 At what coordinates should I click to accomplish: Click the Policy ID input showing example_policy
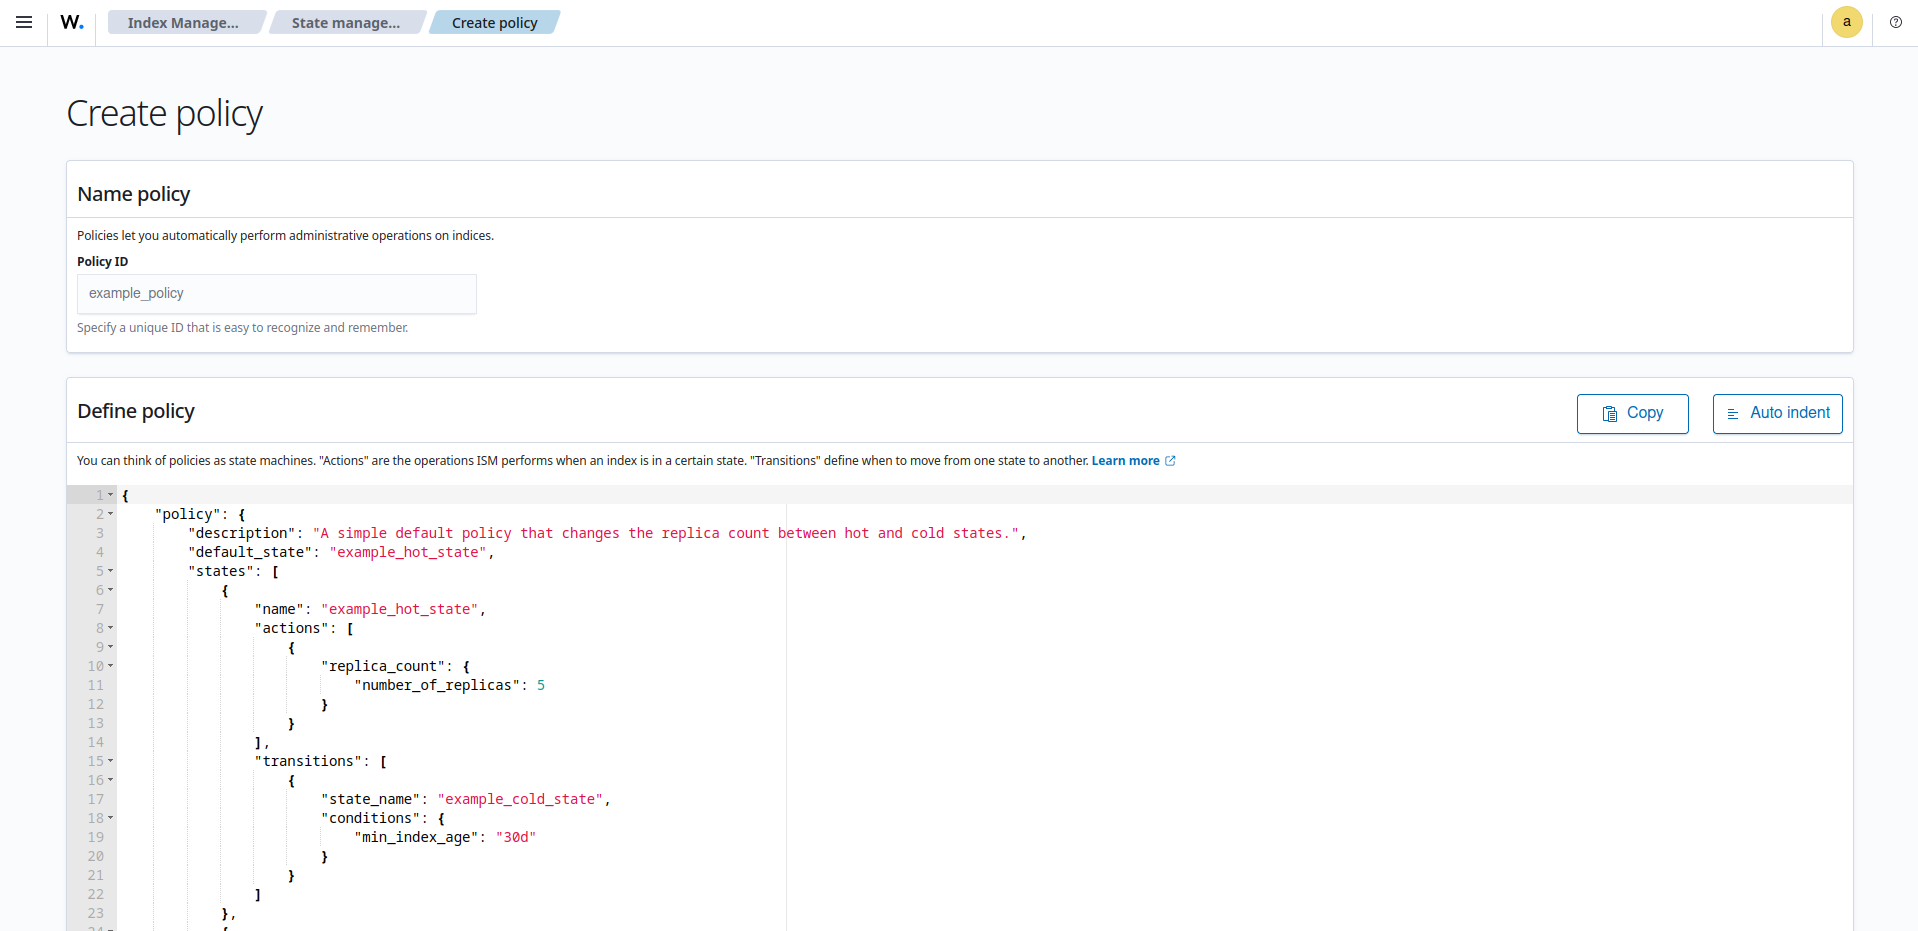276,293
